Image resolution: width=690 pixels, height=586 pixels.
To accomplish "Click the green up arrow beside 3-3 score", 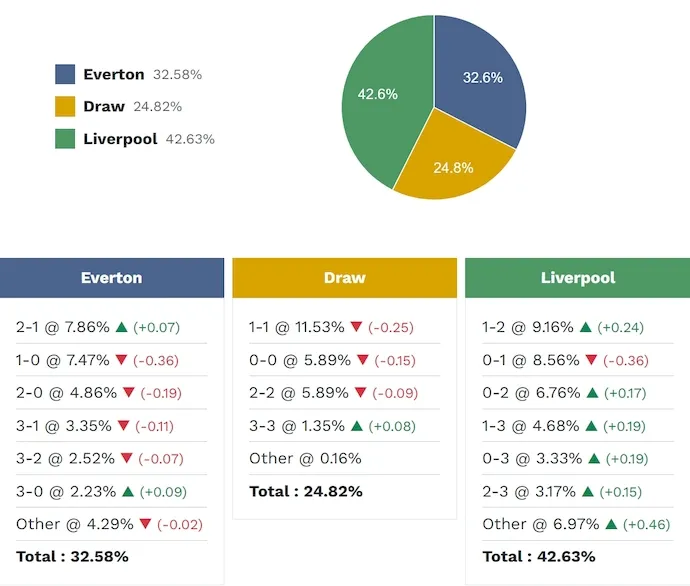I will tap(356, 426).
